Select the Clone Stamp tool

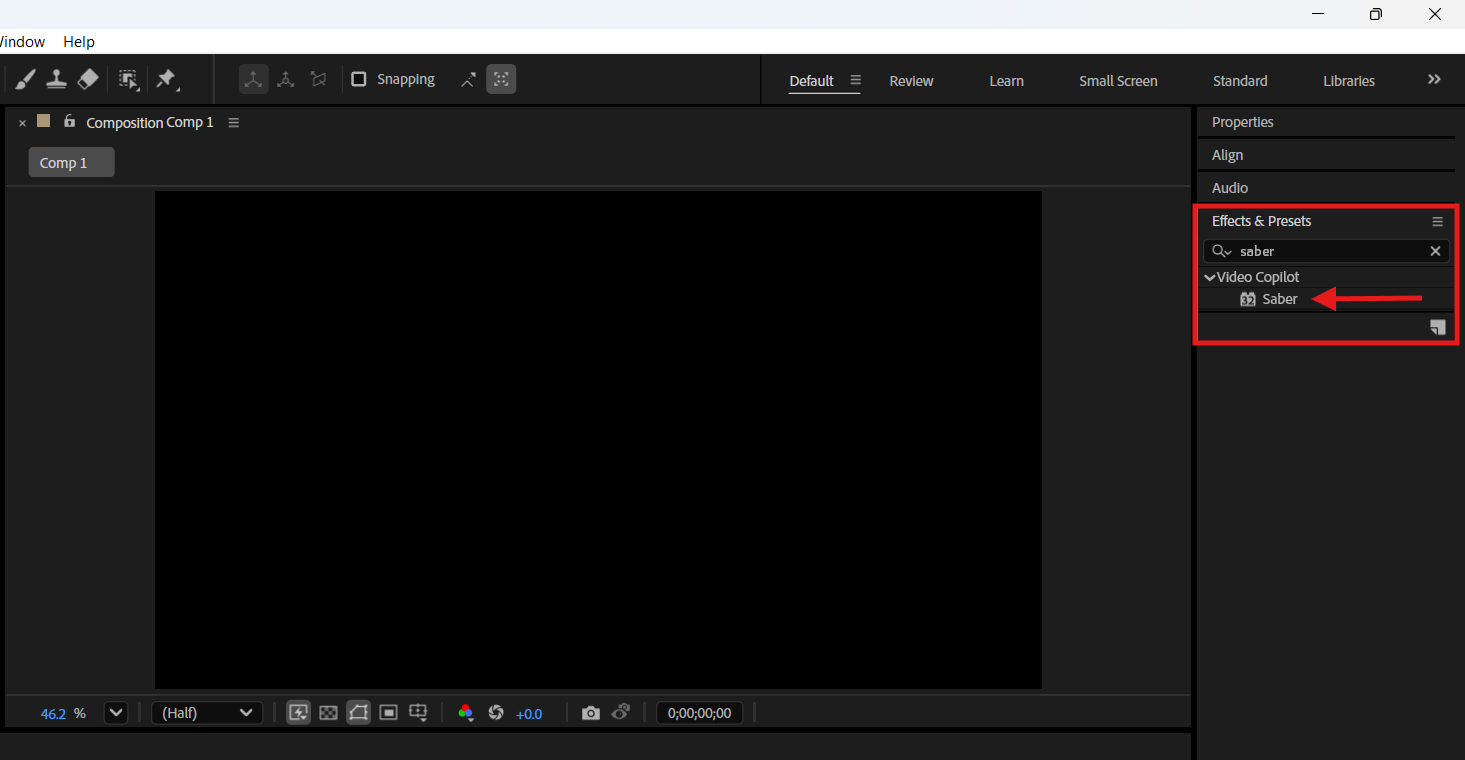point(57,79)
